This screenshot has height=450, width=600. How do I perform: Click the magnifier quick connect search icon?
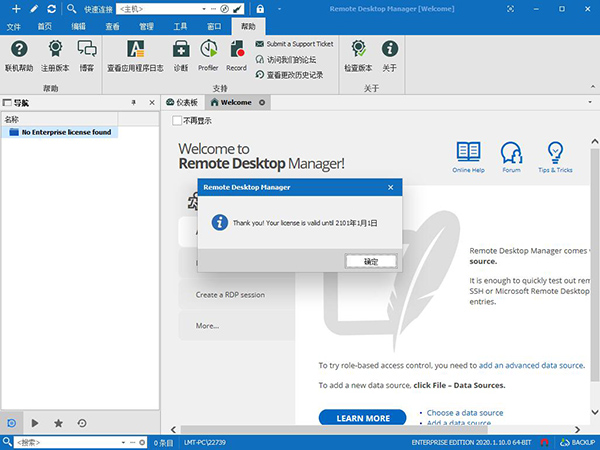tap(72, 9)
